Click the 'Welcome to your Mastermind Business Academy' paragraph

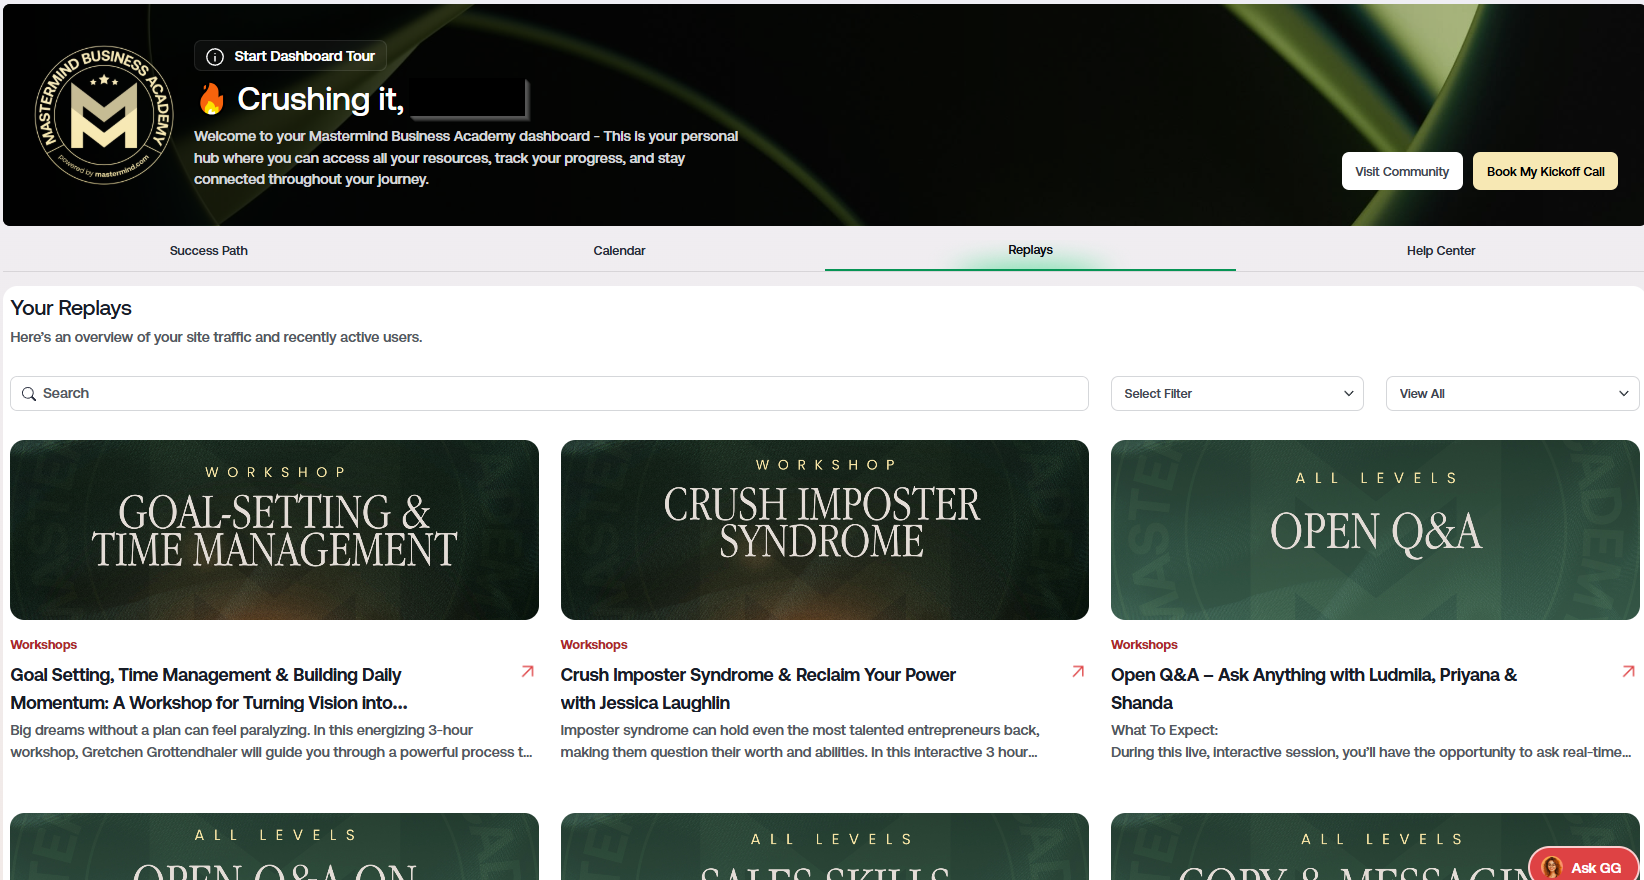466,158
